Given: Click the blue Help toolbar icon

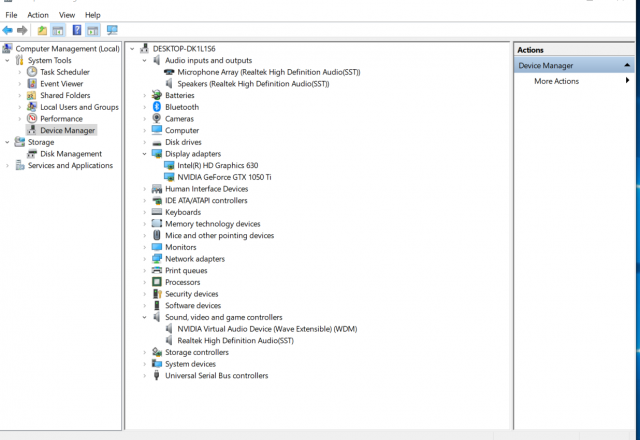Looking at the screenshot, I should click(x=76, y=30).
